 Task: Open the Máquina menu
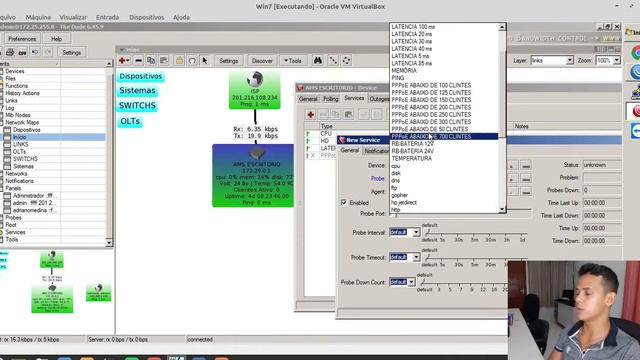coord(38,17)
